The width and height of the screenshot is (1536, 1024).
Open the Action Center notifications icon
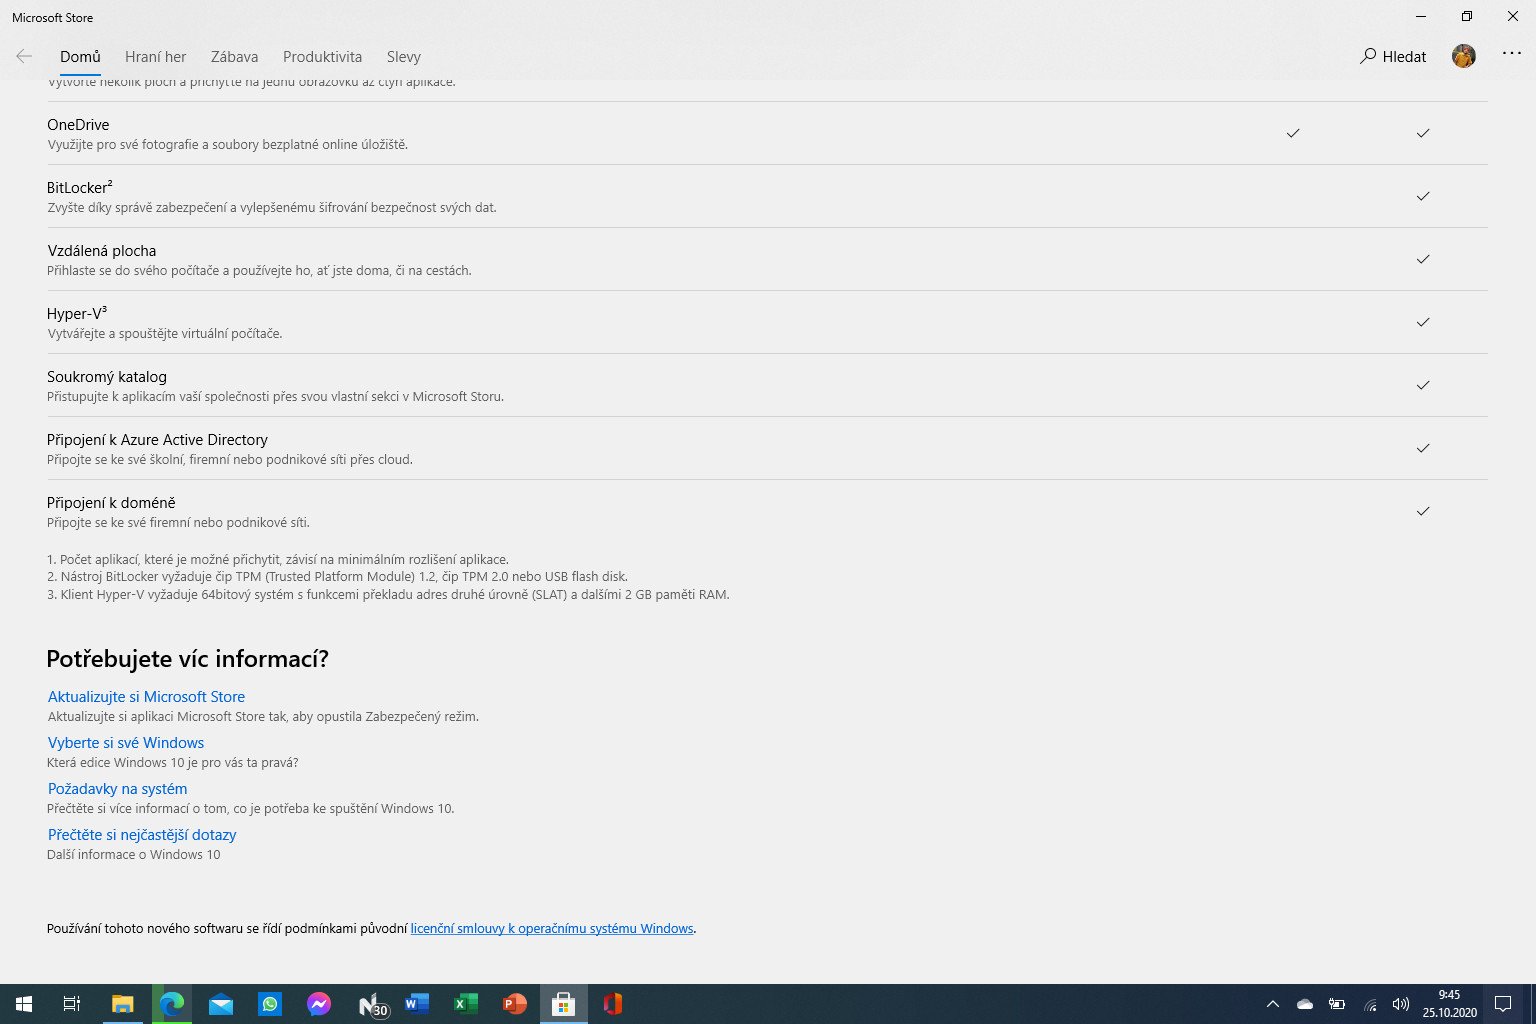1502,1004
